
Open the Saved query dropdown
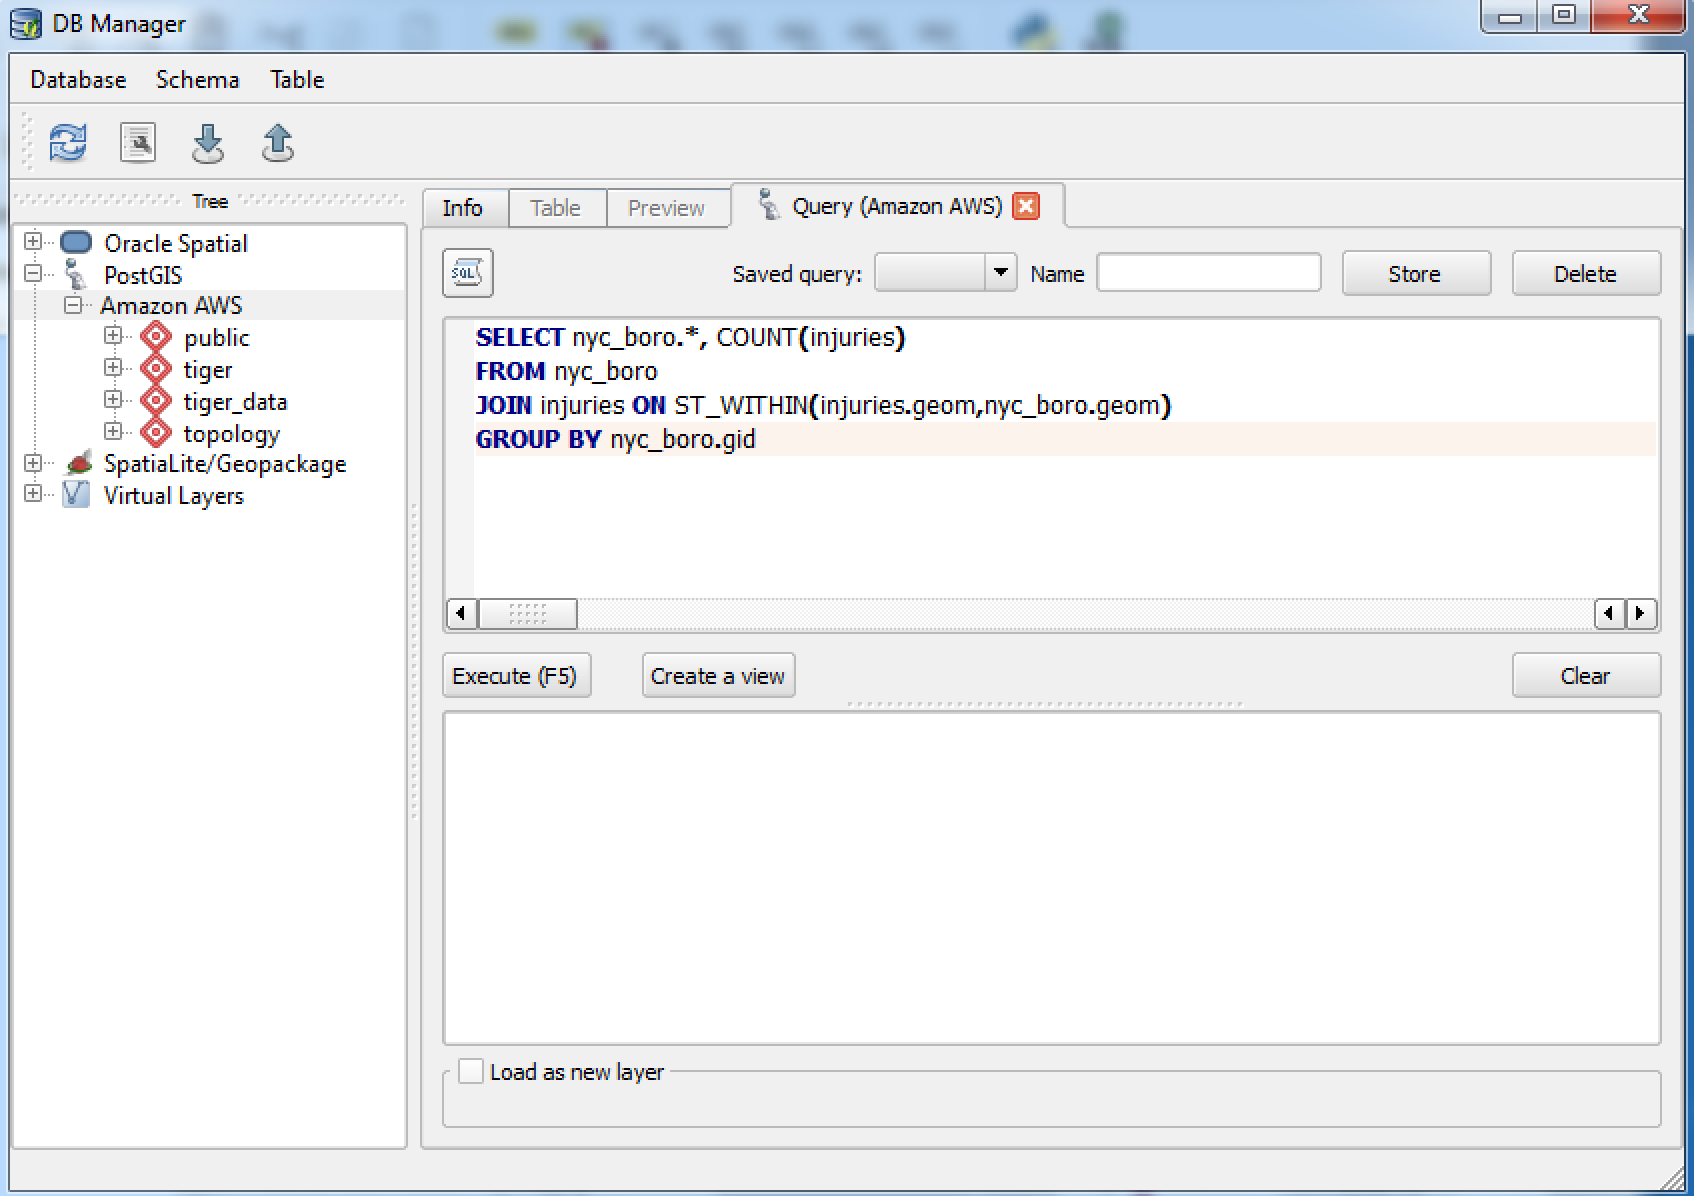coord(999,272)
